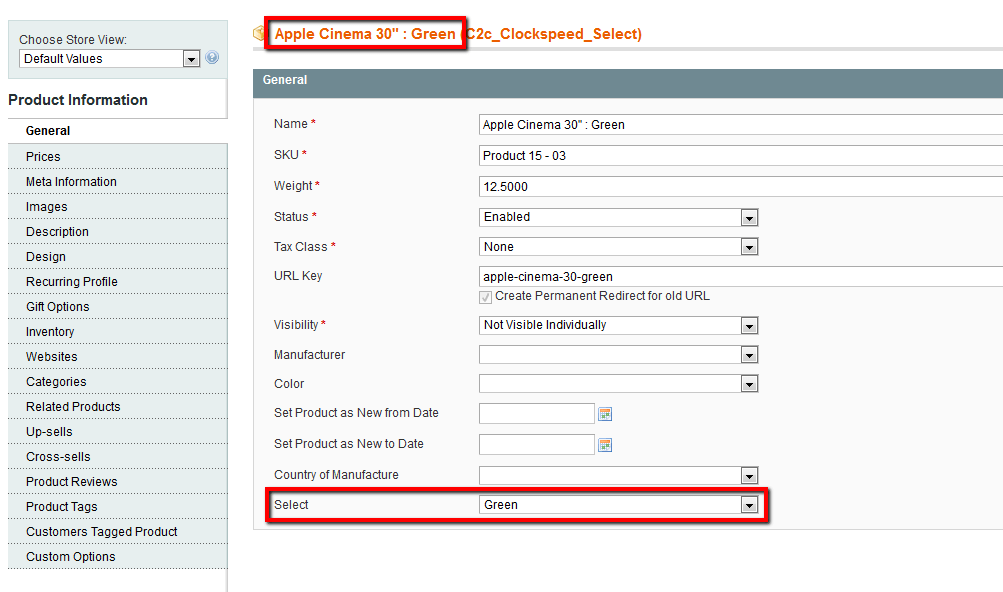Click the SKU input field
The width and height of the screenshot is (1003, 592).
[741, 156]
